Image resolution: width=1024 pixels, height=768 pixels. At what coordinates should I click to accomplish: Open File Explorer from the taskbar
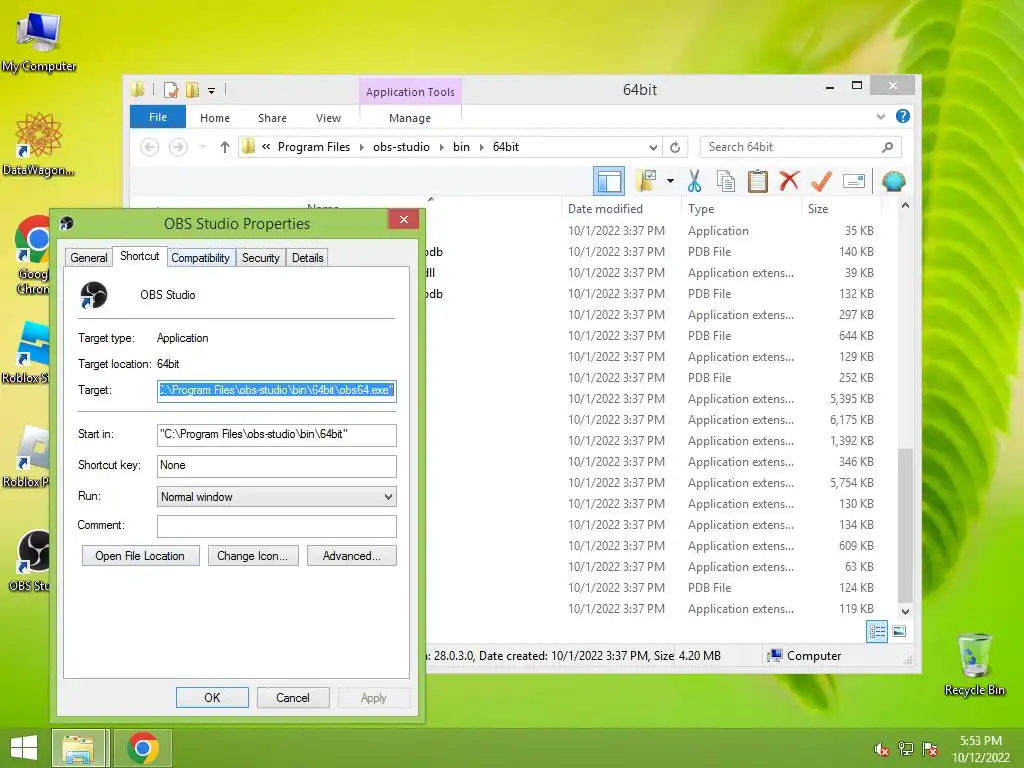[78, 748]
